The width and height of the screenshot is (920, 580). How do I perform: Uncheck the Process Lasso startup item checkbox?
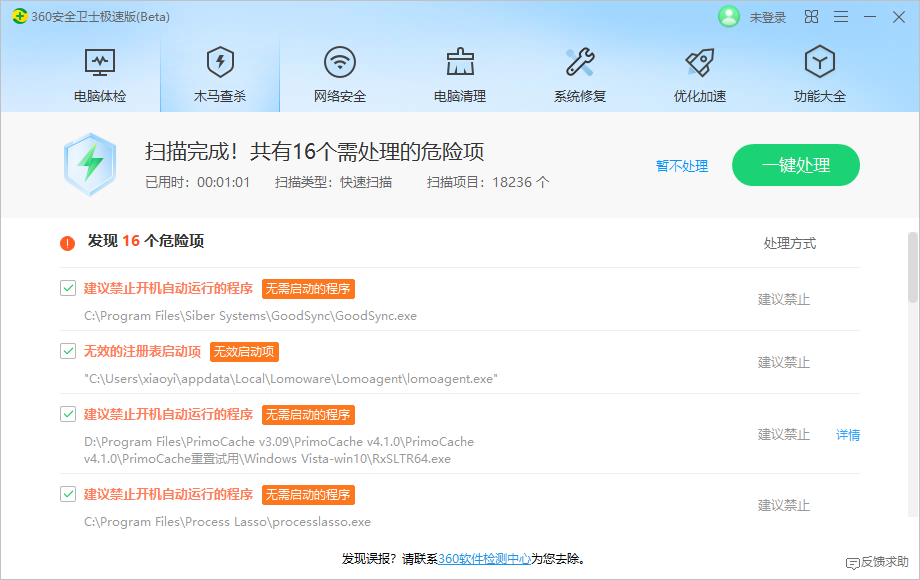click(68, 494)
